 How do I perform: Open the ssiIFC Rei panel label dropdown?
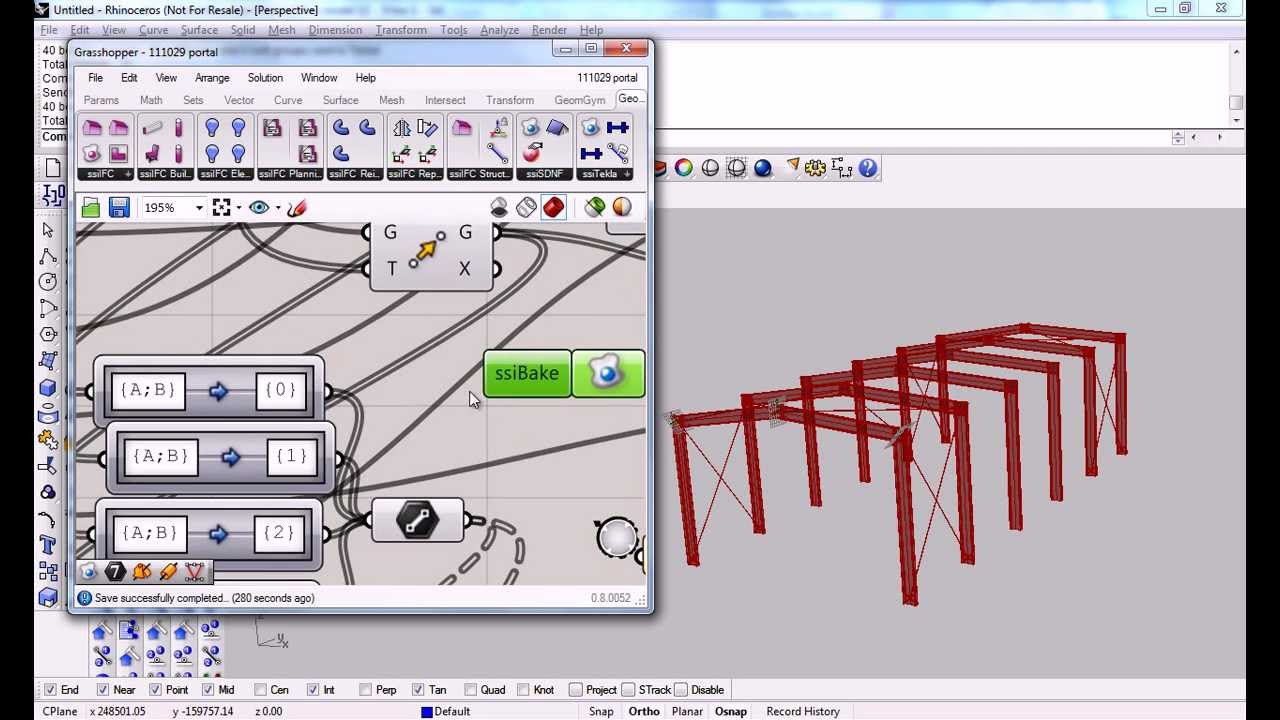pos(355,174)
